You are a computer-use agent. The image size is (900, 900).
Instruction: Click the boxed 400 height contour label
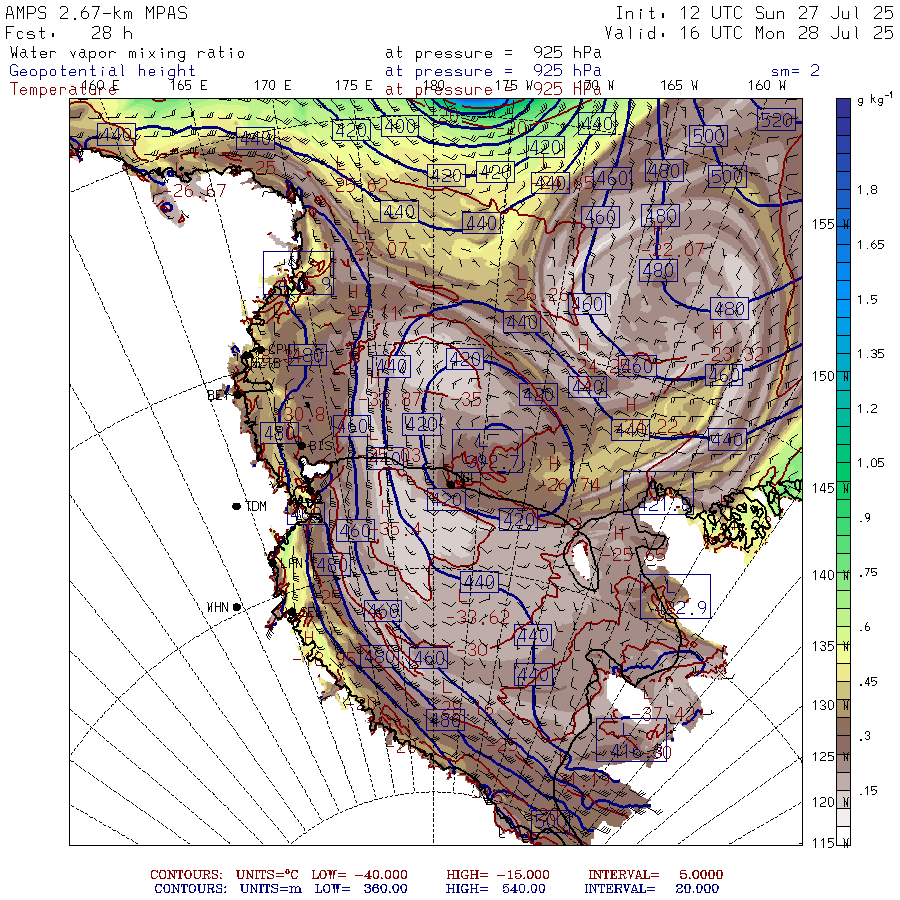400,126
